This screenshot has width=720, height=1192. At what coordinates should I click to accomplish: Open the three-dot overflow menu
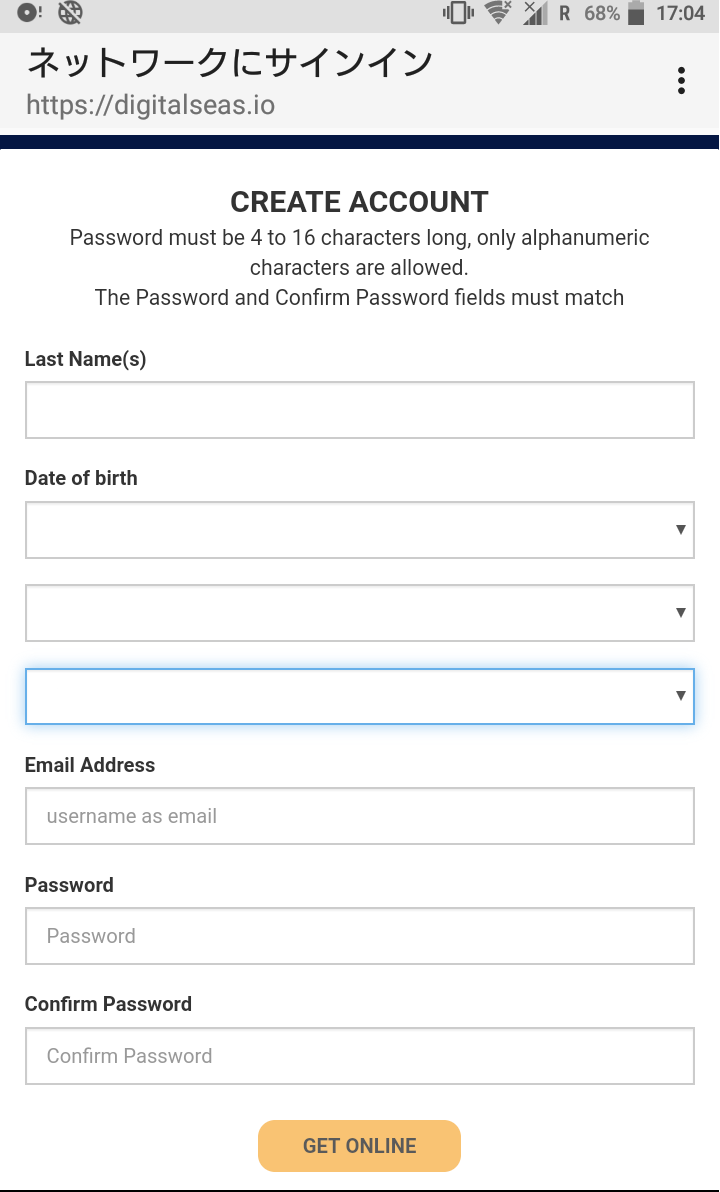tap(681, 81)
